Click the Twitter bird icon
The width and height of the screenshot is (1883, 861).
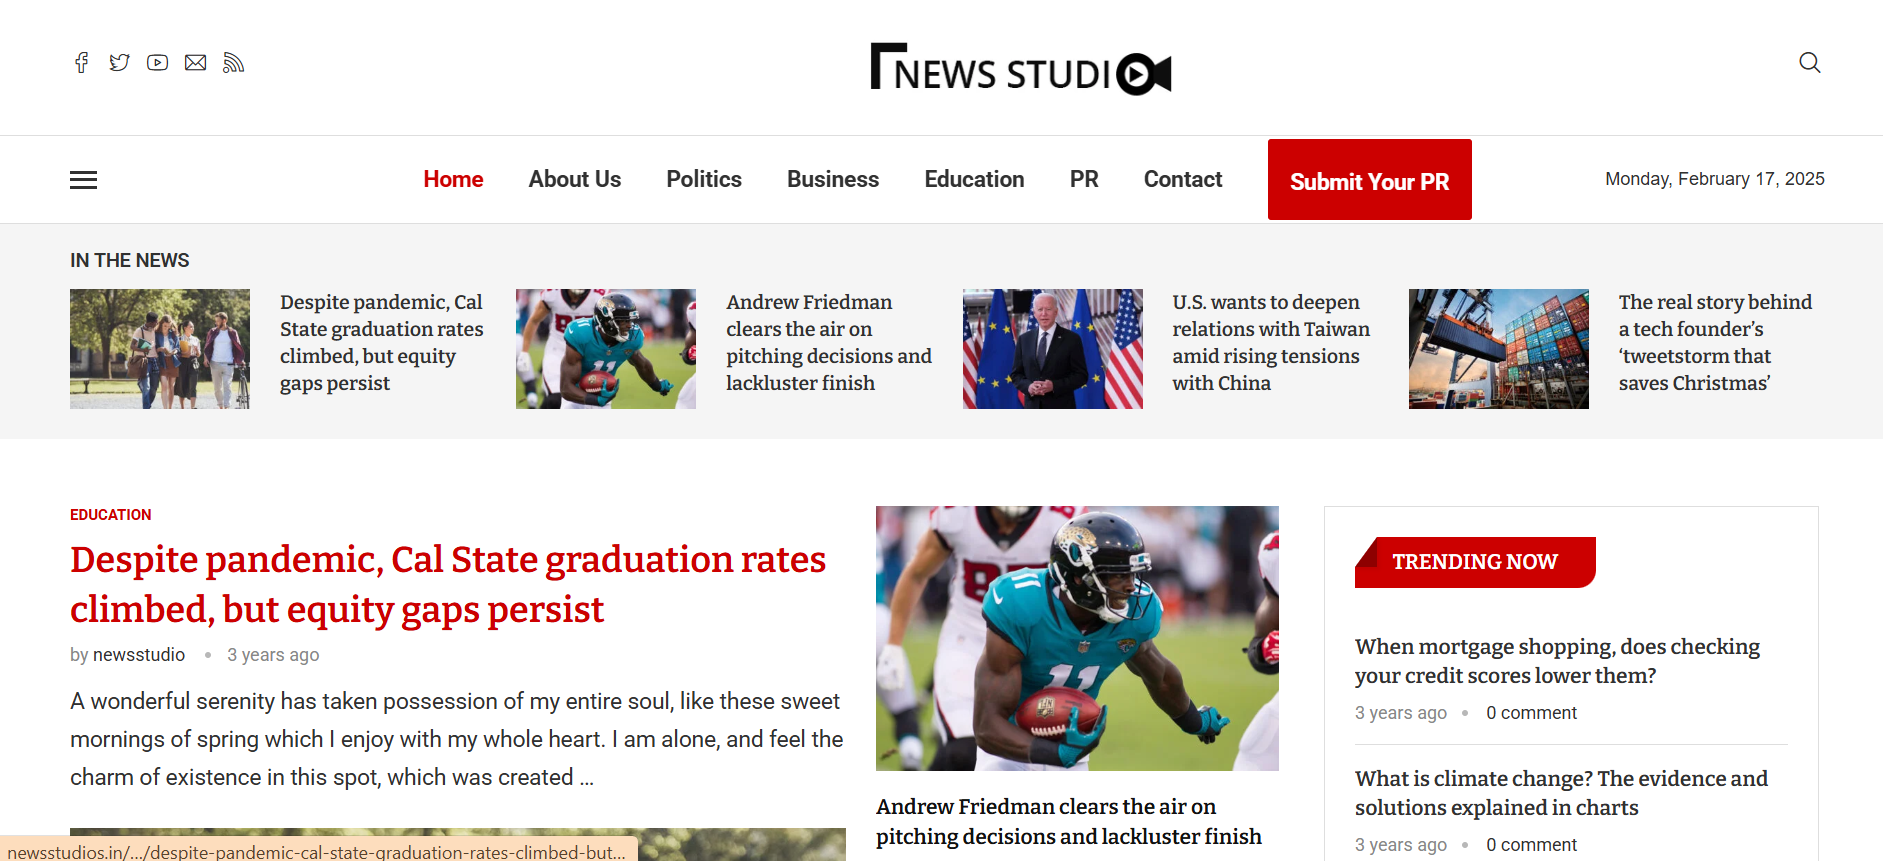tap(119, 63)
